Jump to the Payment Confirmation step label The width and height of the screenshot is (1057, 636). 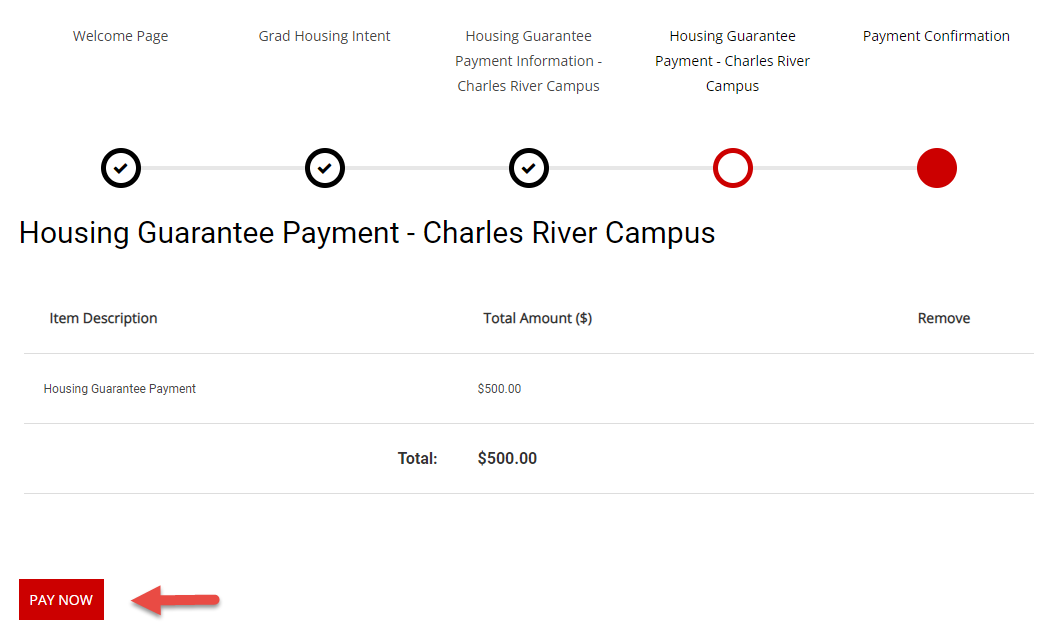point(937,36)
